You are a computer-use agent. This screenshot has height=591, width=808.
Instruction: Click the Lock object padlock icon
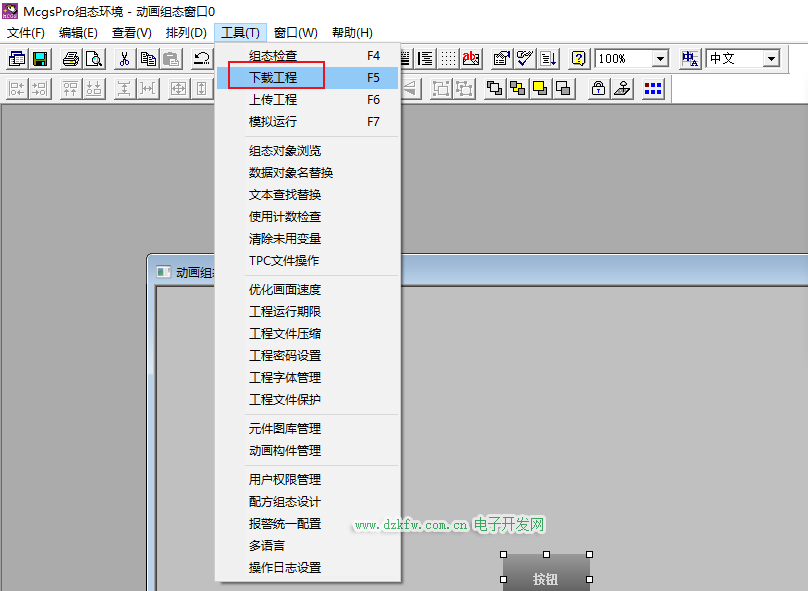(598, 88)
